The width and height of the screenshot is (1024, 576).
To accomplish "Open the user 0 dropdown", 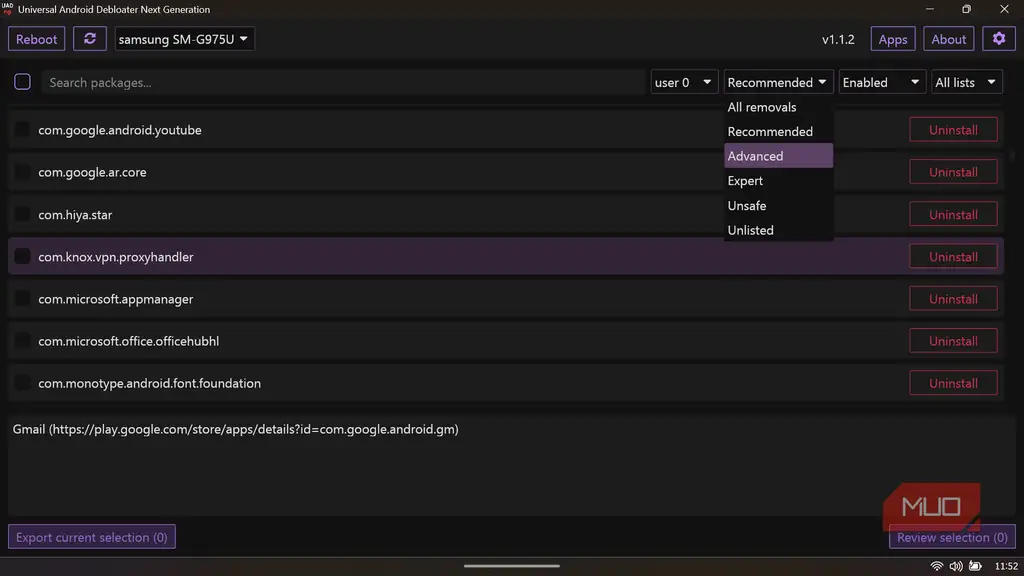I will [684, 82].
